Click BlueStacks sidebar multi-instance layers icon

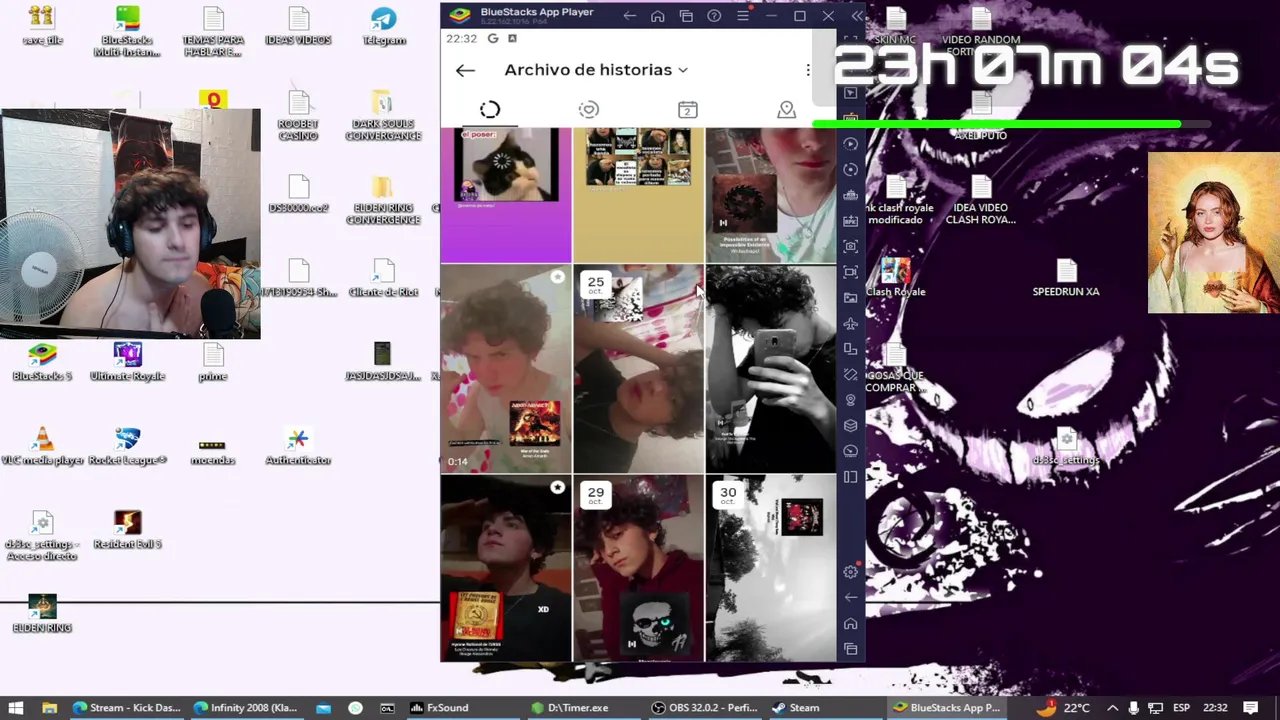tap(851, 426)
